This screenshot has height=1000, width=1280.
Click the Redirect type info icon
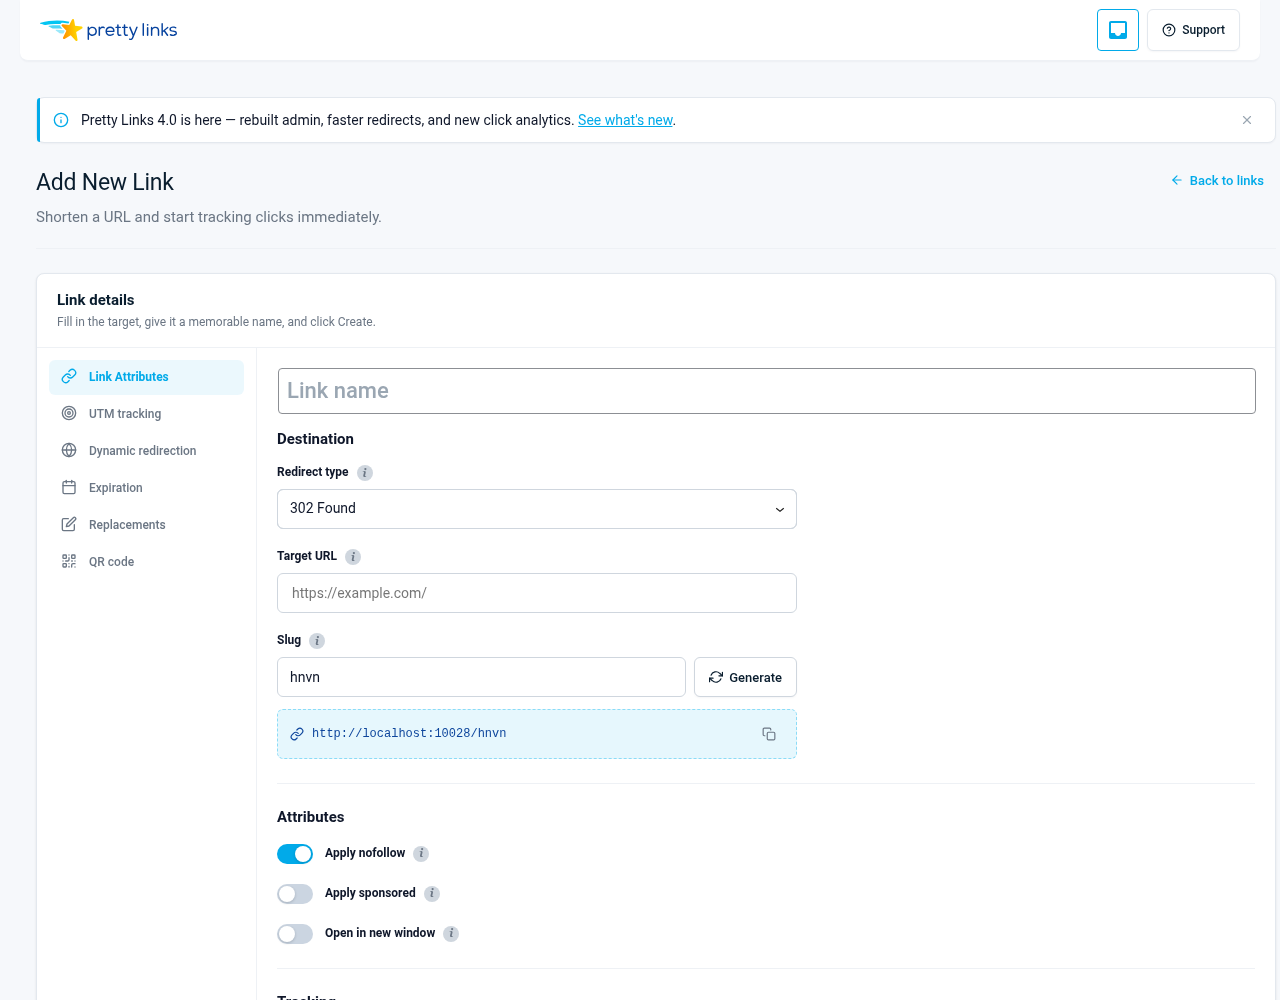pos(365,473)
